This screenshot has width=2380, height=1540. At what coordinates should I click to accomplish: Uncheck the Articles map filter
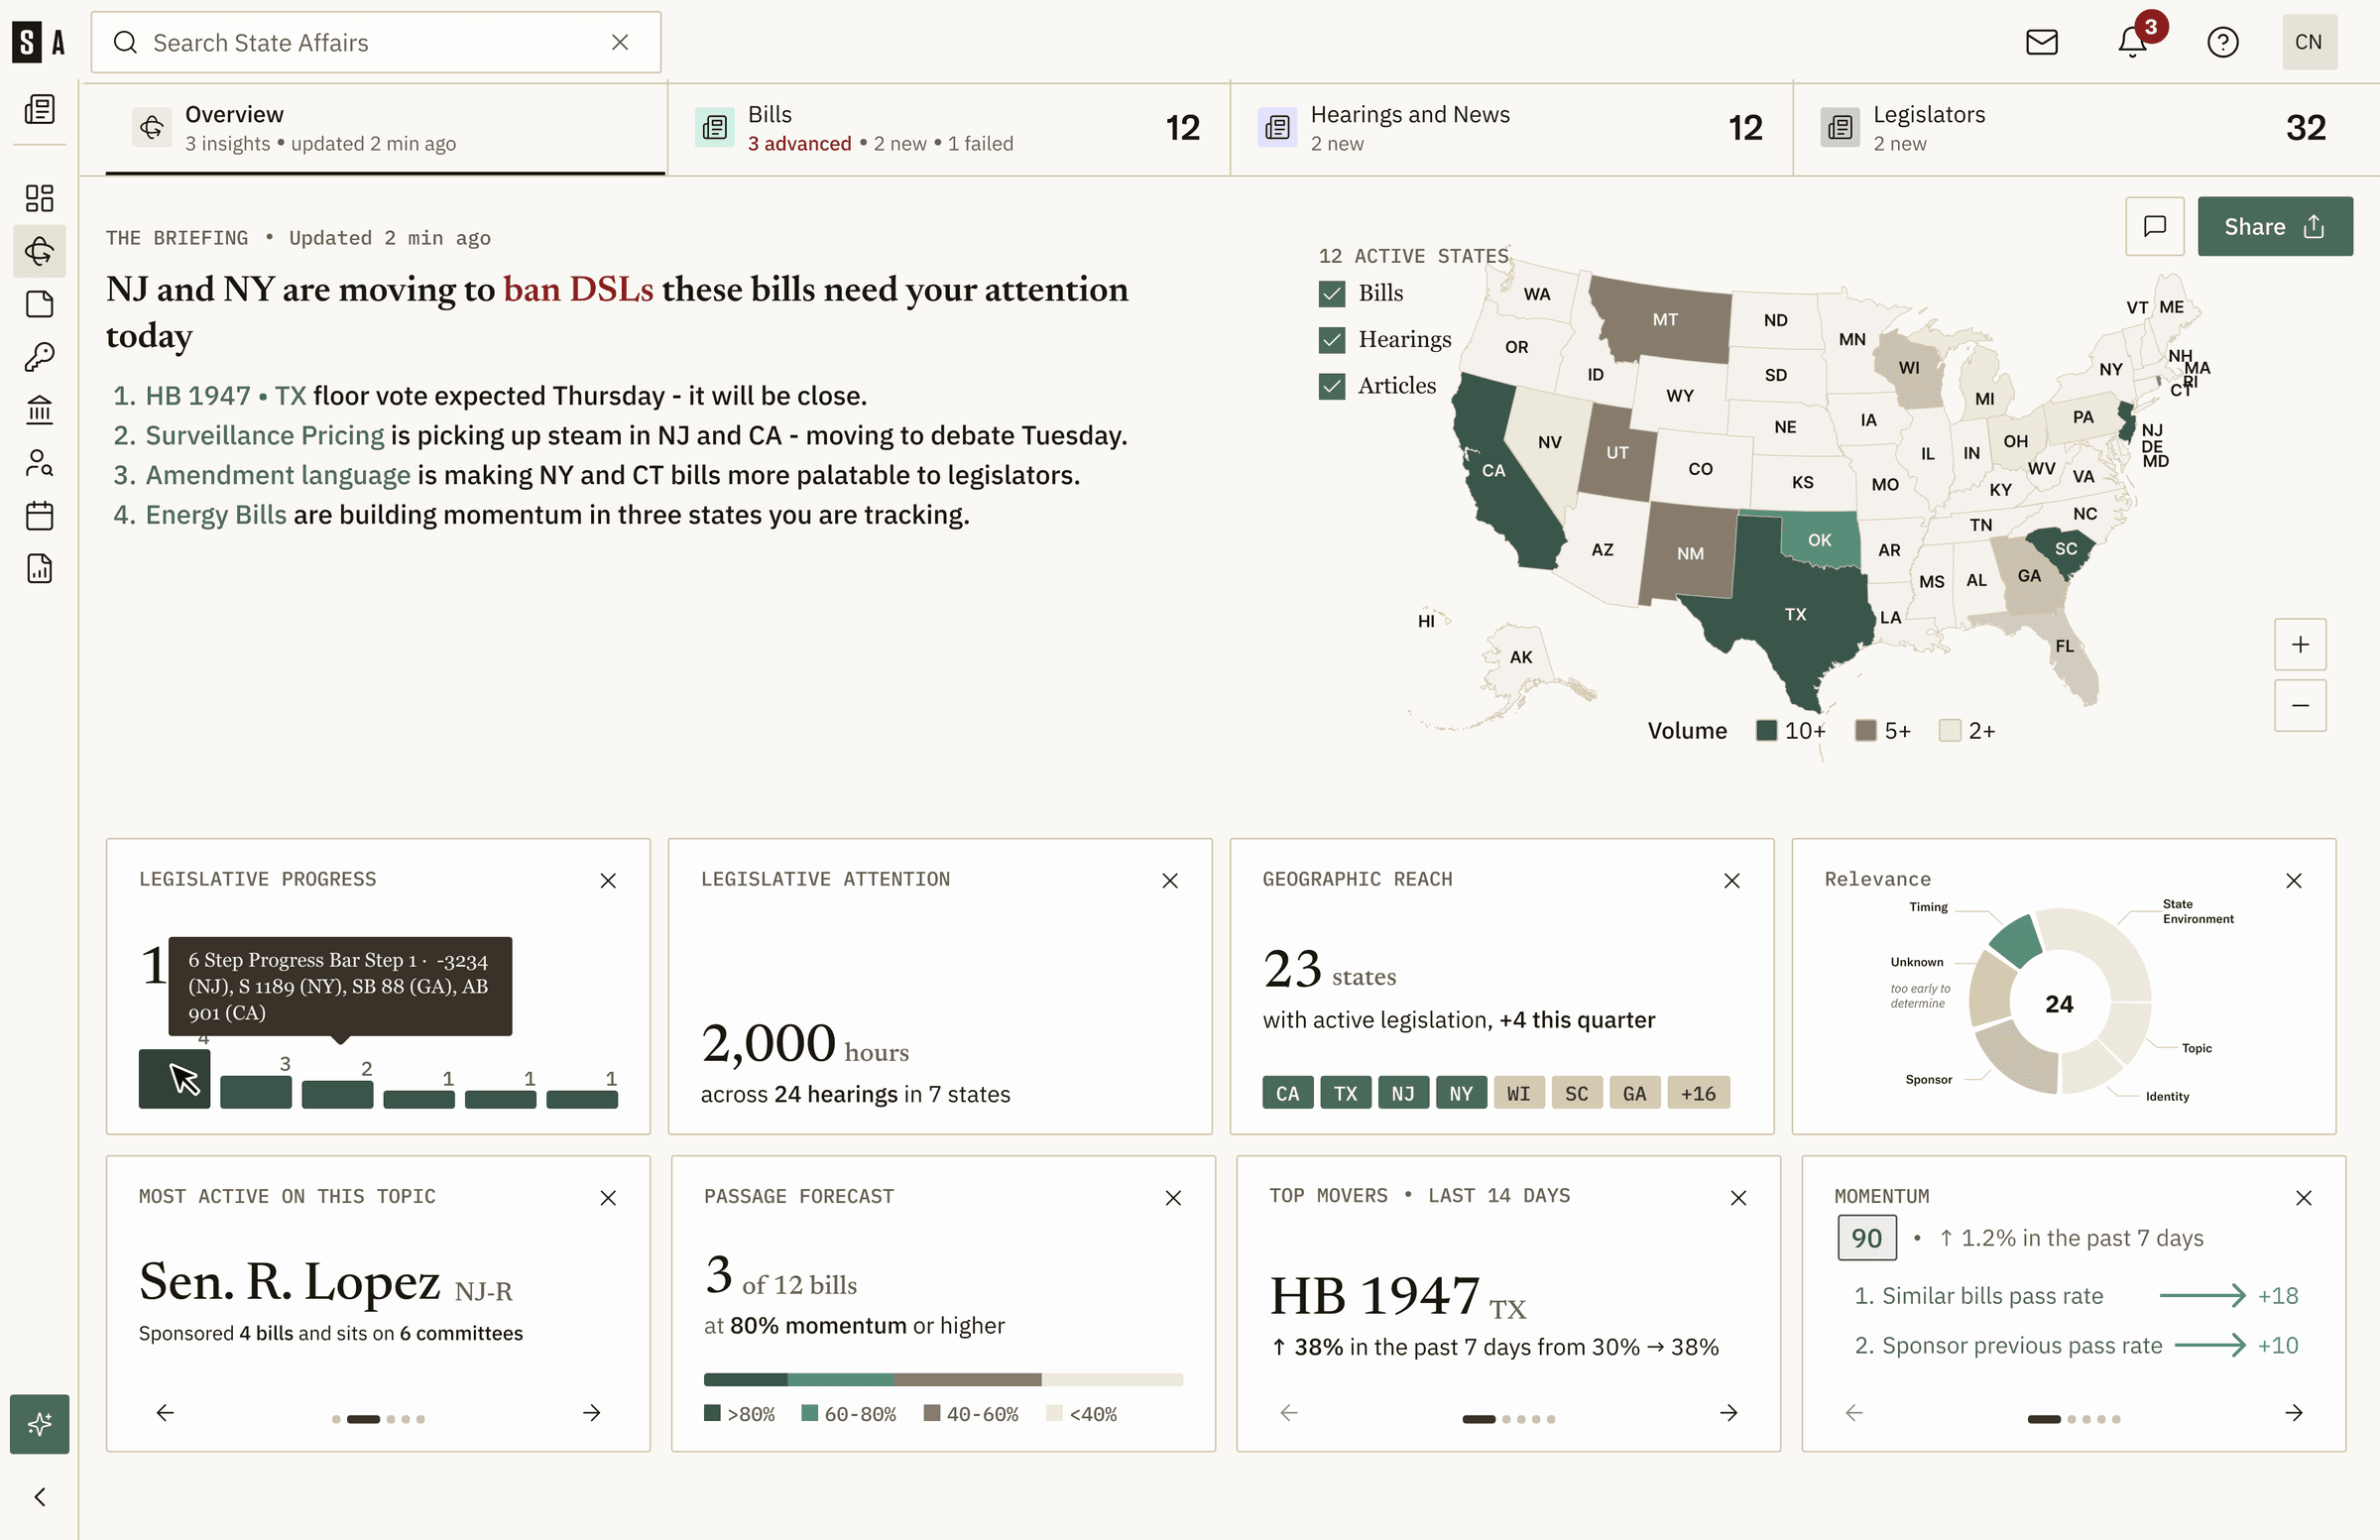coord(1332,386)
